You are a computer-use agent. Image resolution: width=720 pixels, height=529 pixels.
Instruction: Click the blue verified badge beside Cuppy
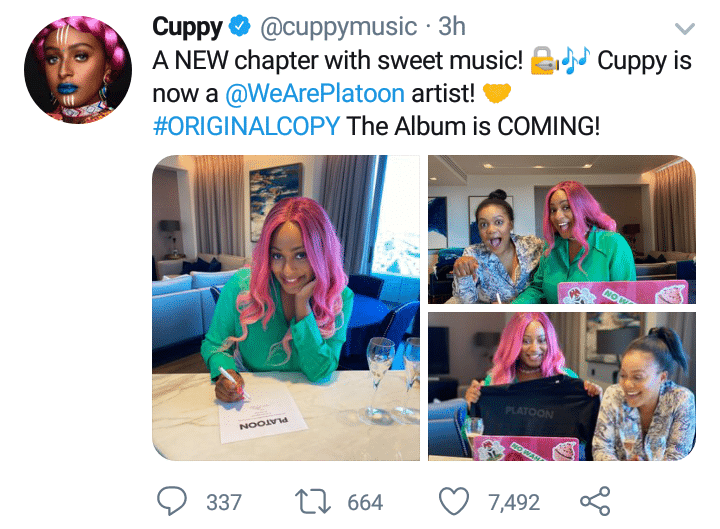(239, 27)
